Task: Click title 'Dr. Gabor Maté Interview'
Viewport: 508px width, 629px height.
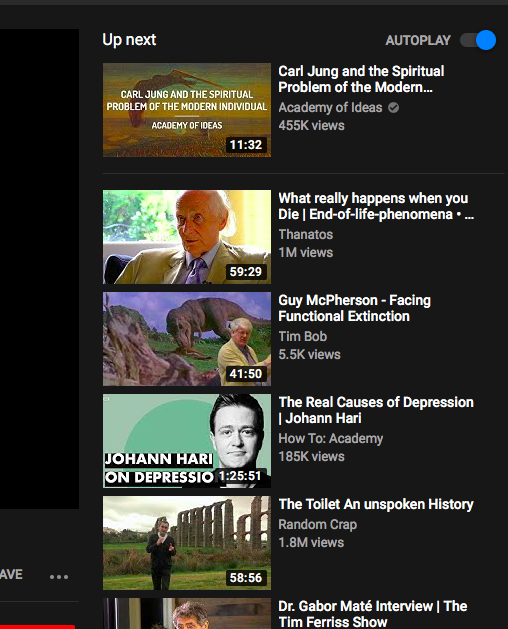Action: 373,614
